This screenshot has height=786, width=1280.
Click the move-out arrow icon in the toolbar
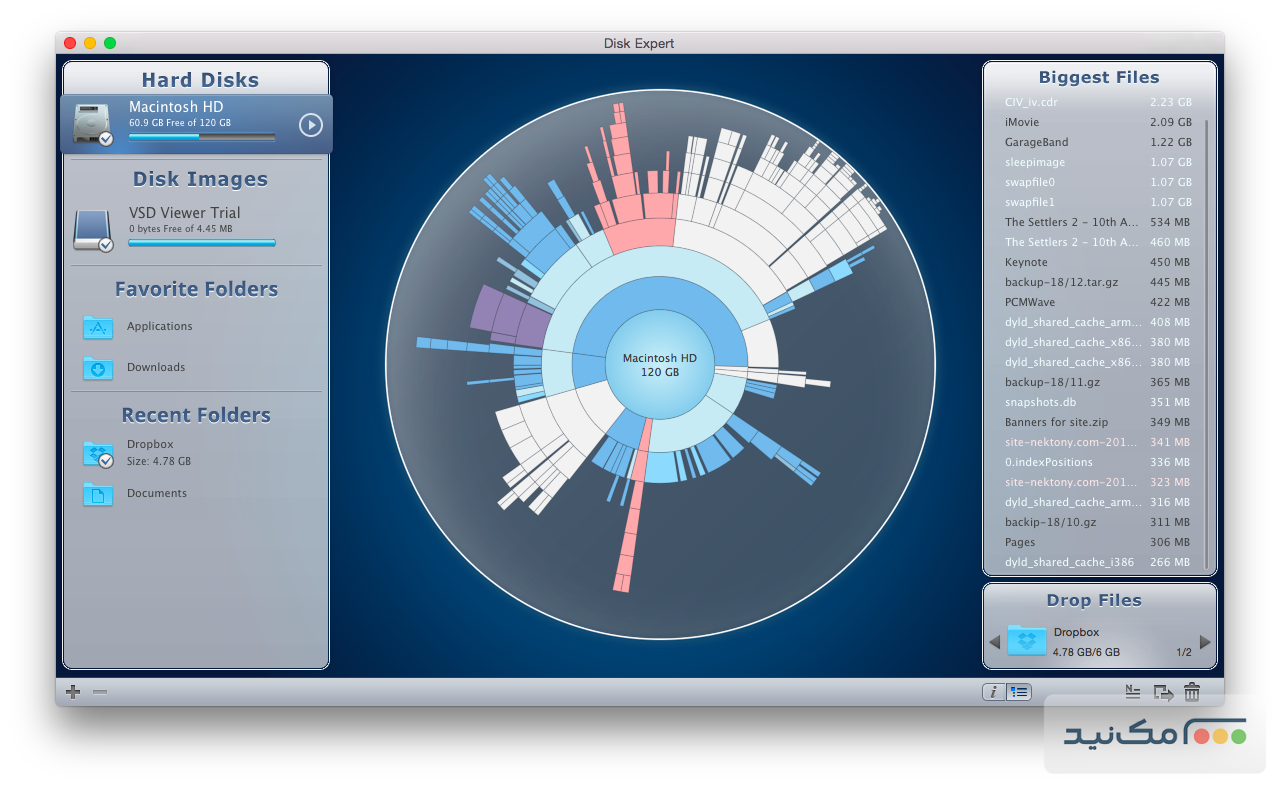[x=1162, y=691]
